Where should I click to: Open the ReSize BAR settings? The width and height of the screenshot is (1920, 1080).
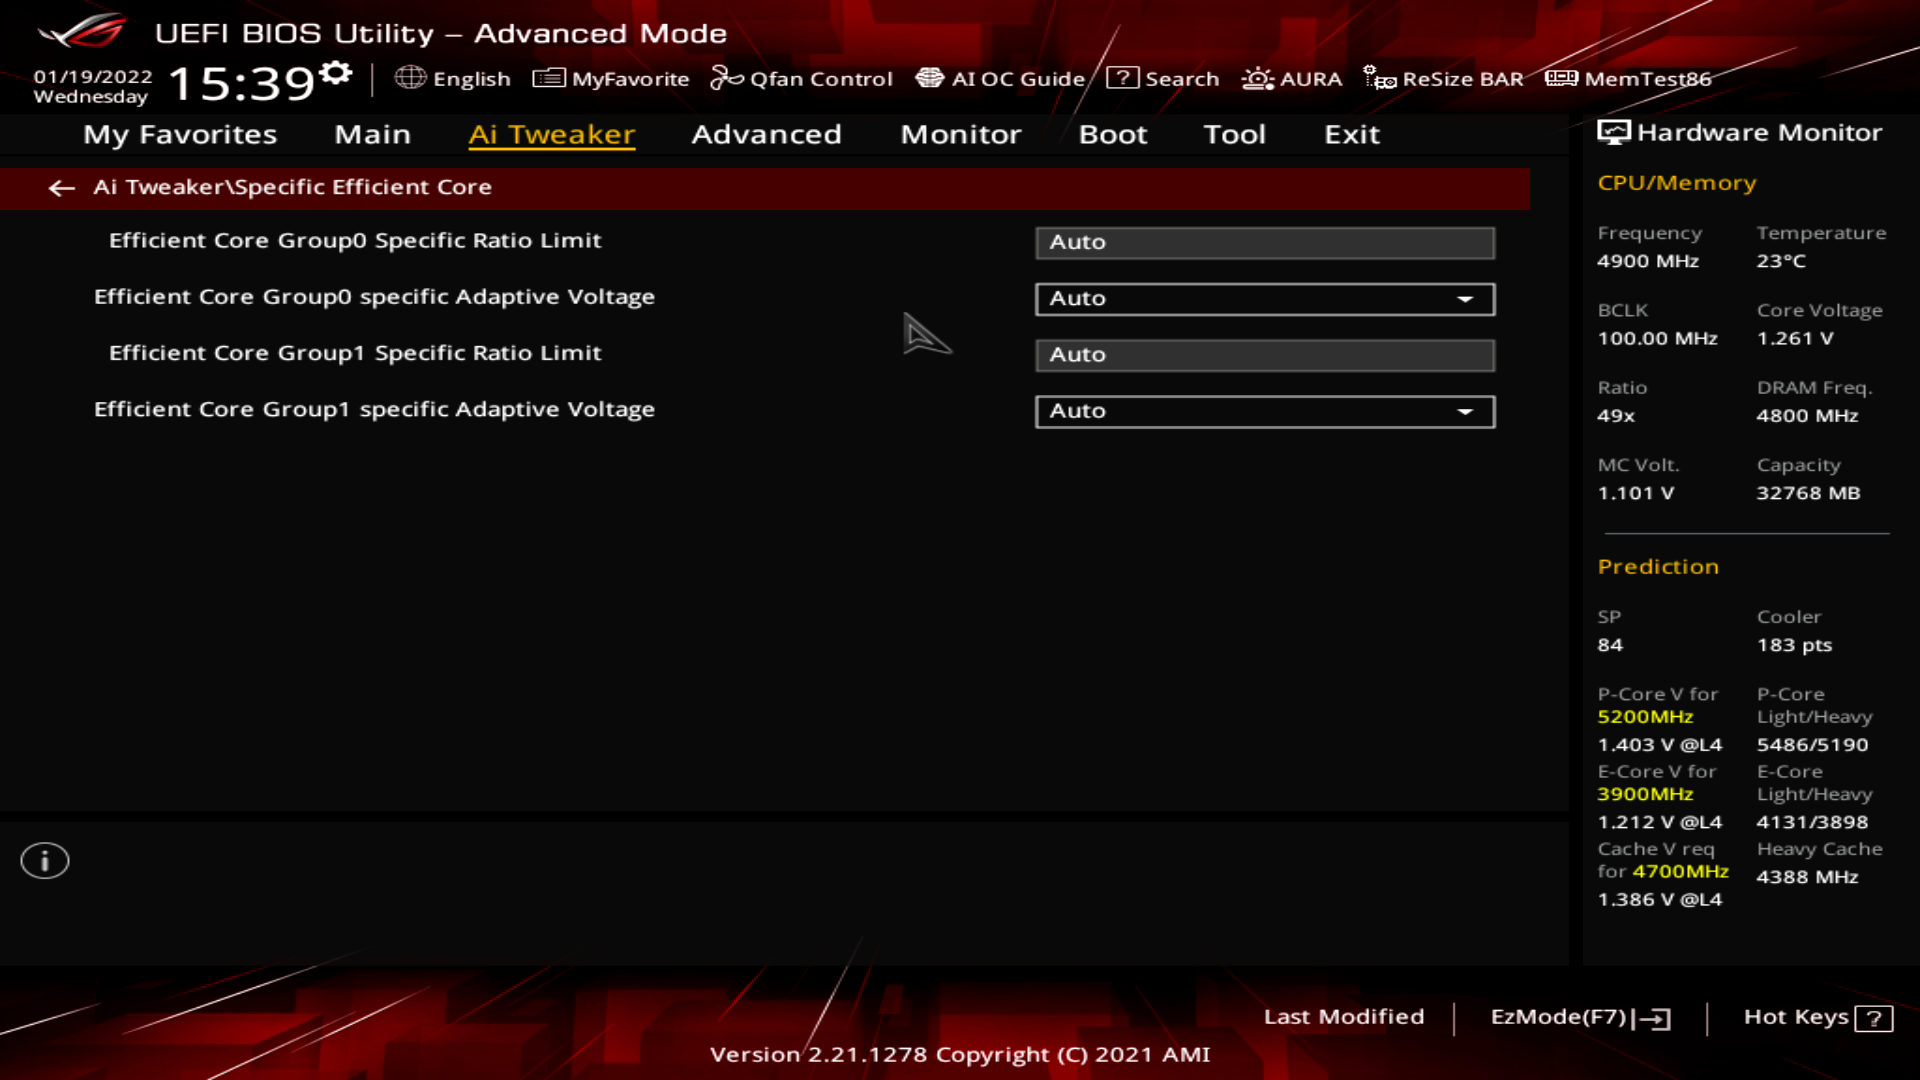click(x=1446, y=78)
